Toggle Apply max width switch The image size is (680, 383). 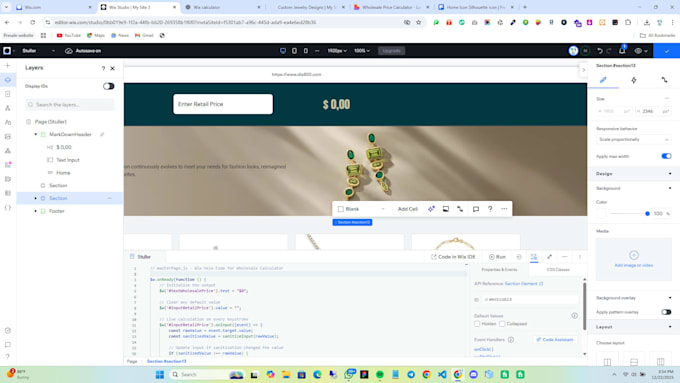[x=666, y=156]
